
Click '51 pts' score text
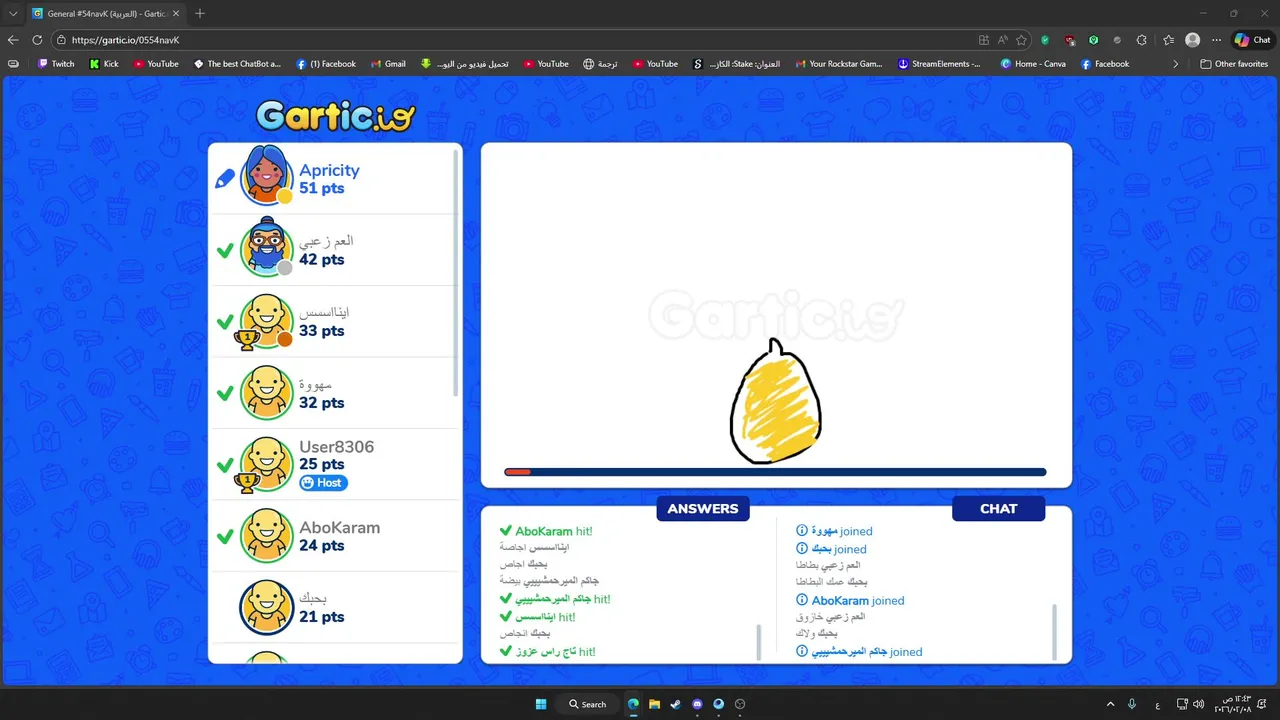tap(321, 188)
